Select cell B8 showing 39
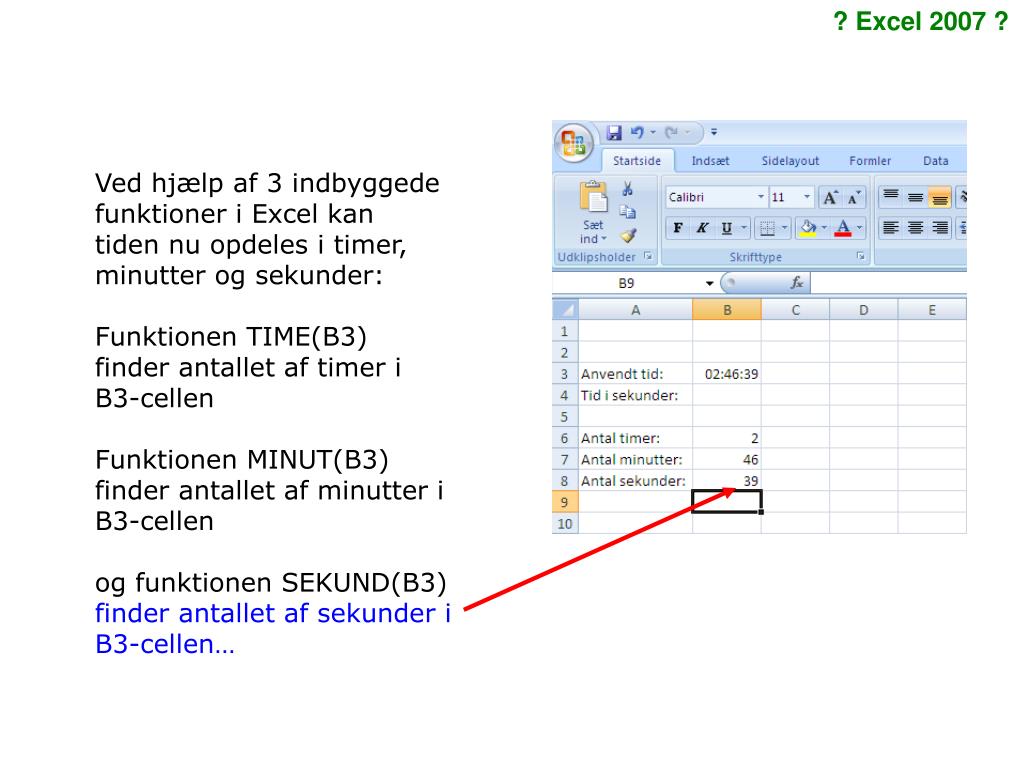Viewport: 1024px width, 768px height. coord(727,481)
